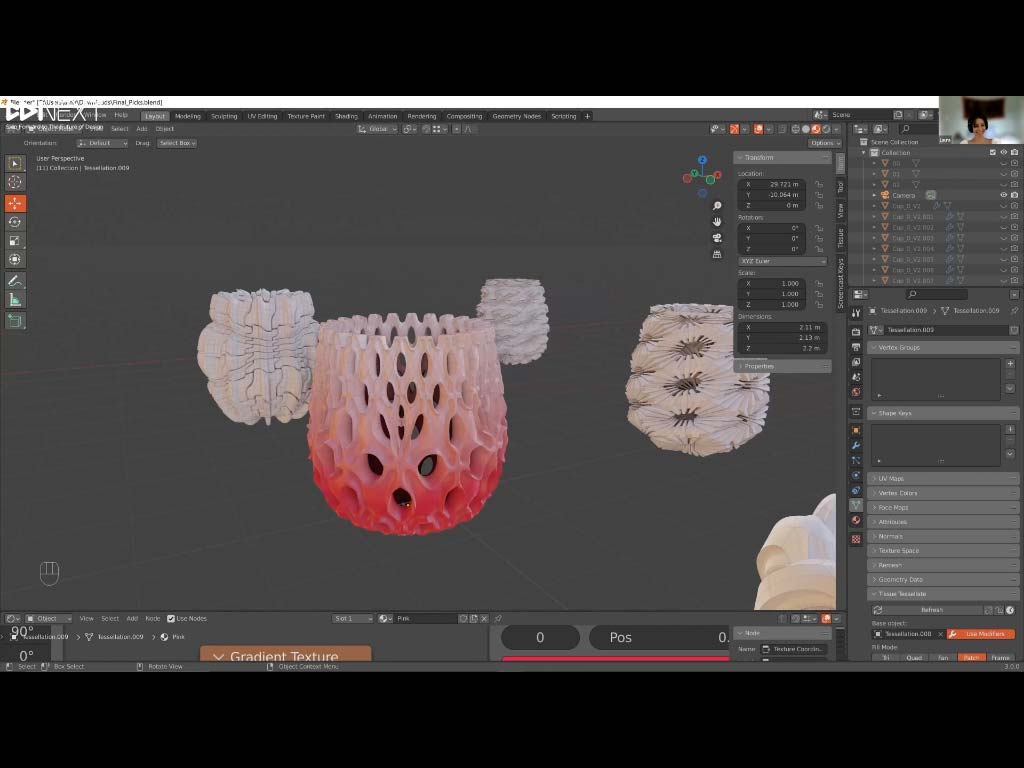Open the Particles properties tab
The image size is (1024, 768).
pos(856,460)
